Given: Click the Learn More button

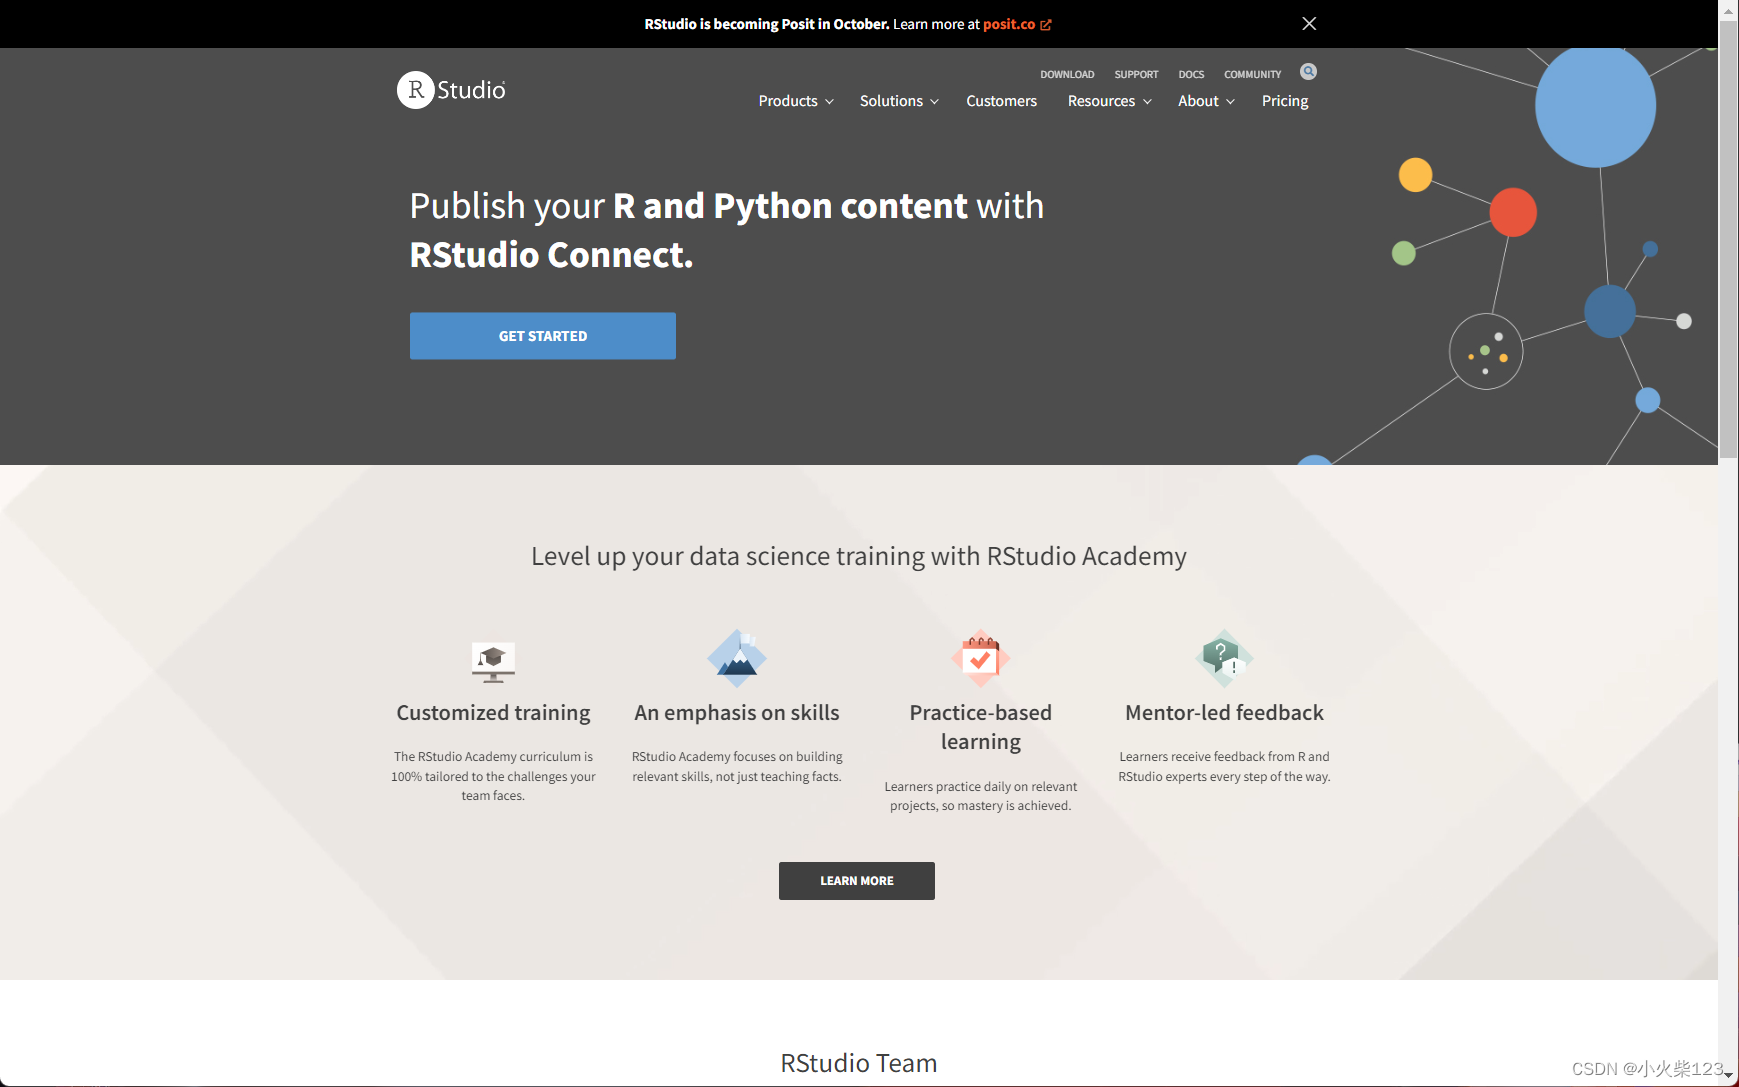Looking at the screenshot, I should (x=857, y=881).
